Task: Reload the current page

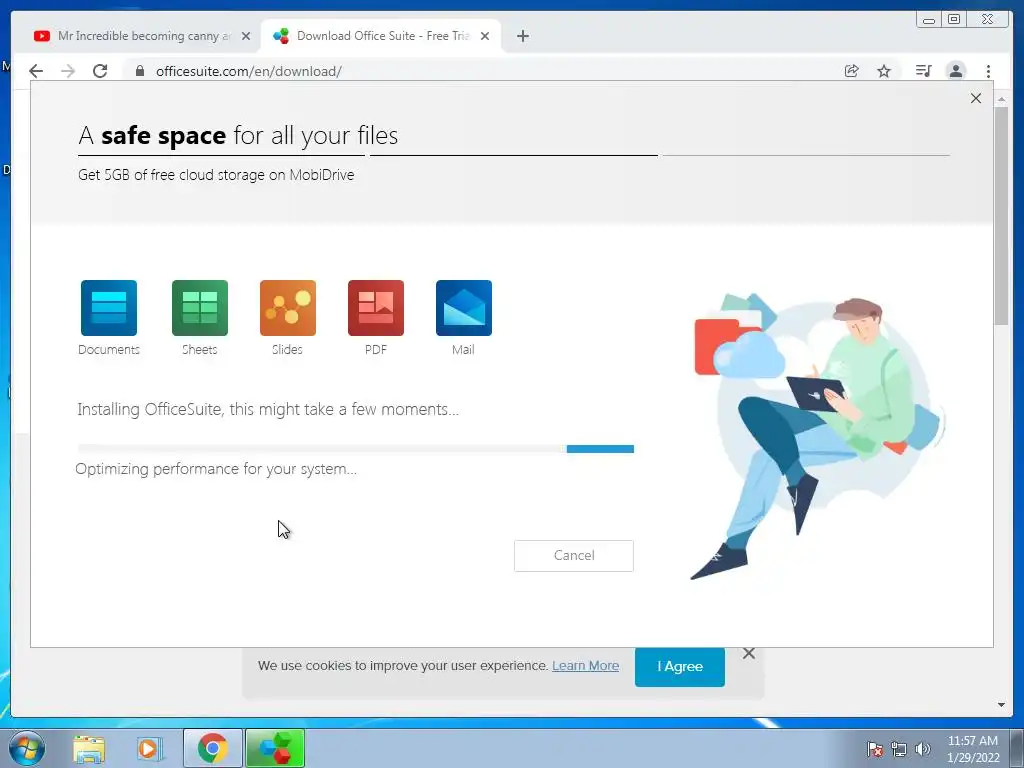Action: (x=100, y=71)
